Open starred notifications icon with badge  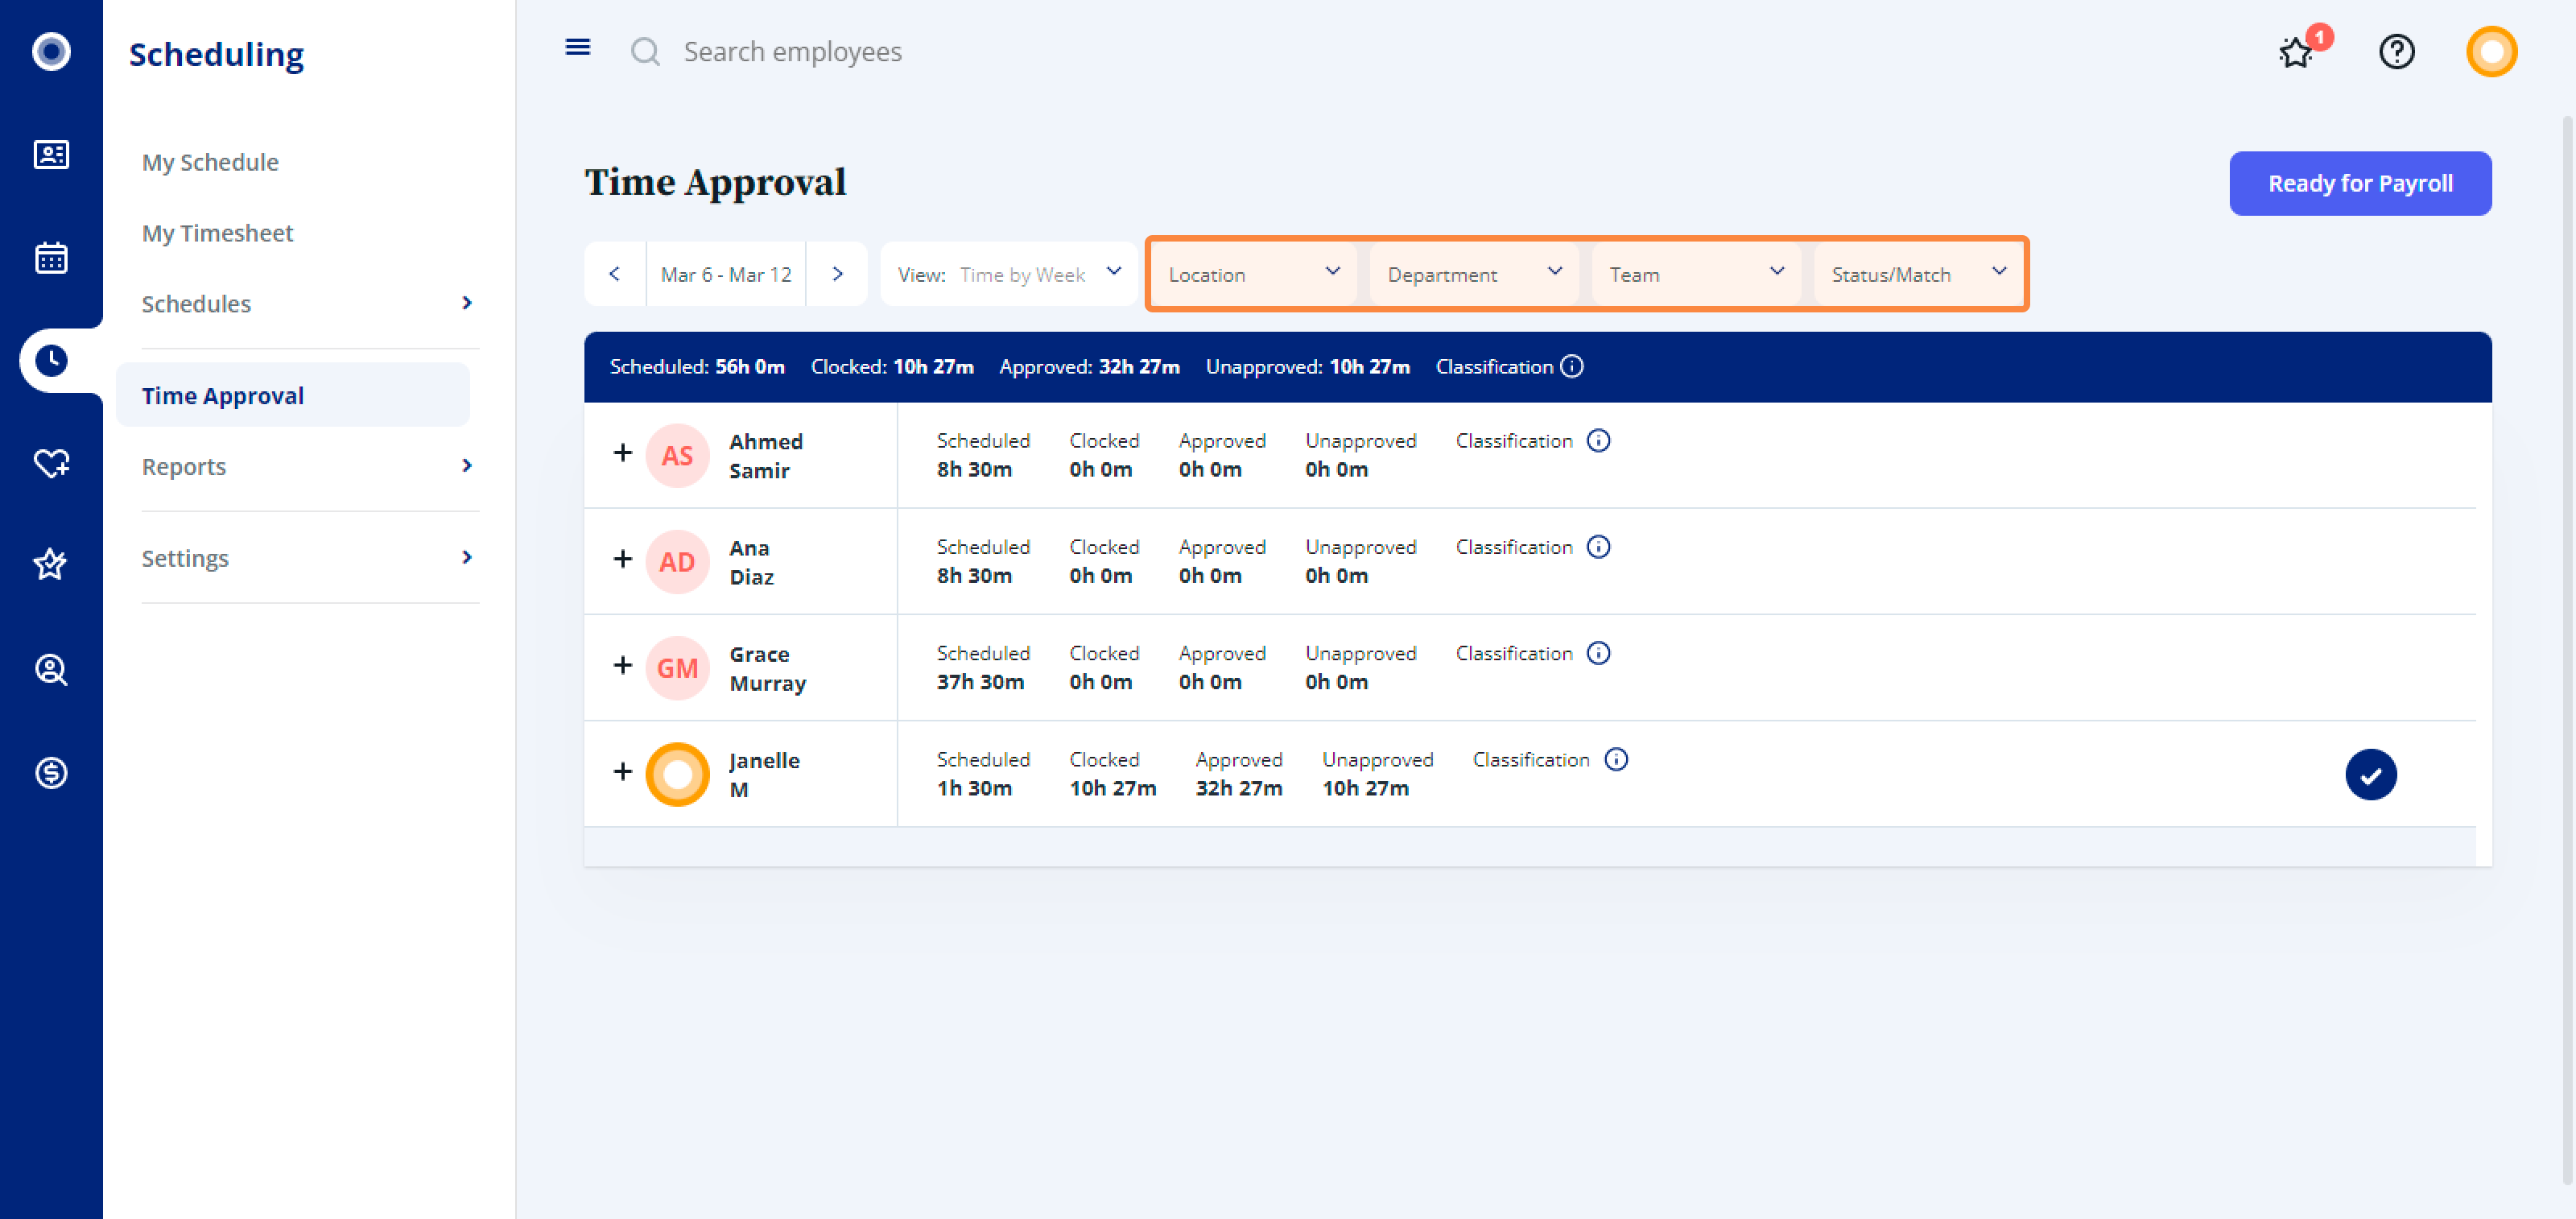click(2297, 51)
